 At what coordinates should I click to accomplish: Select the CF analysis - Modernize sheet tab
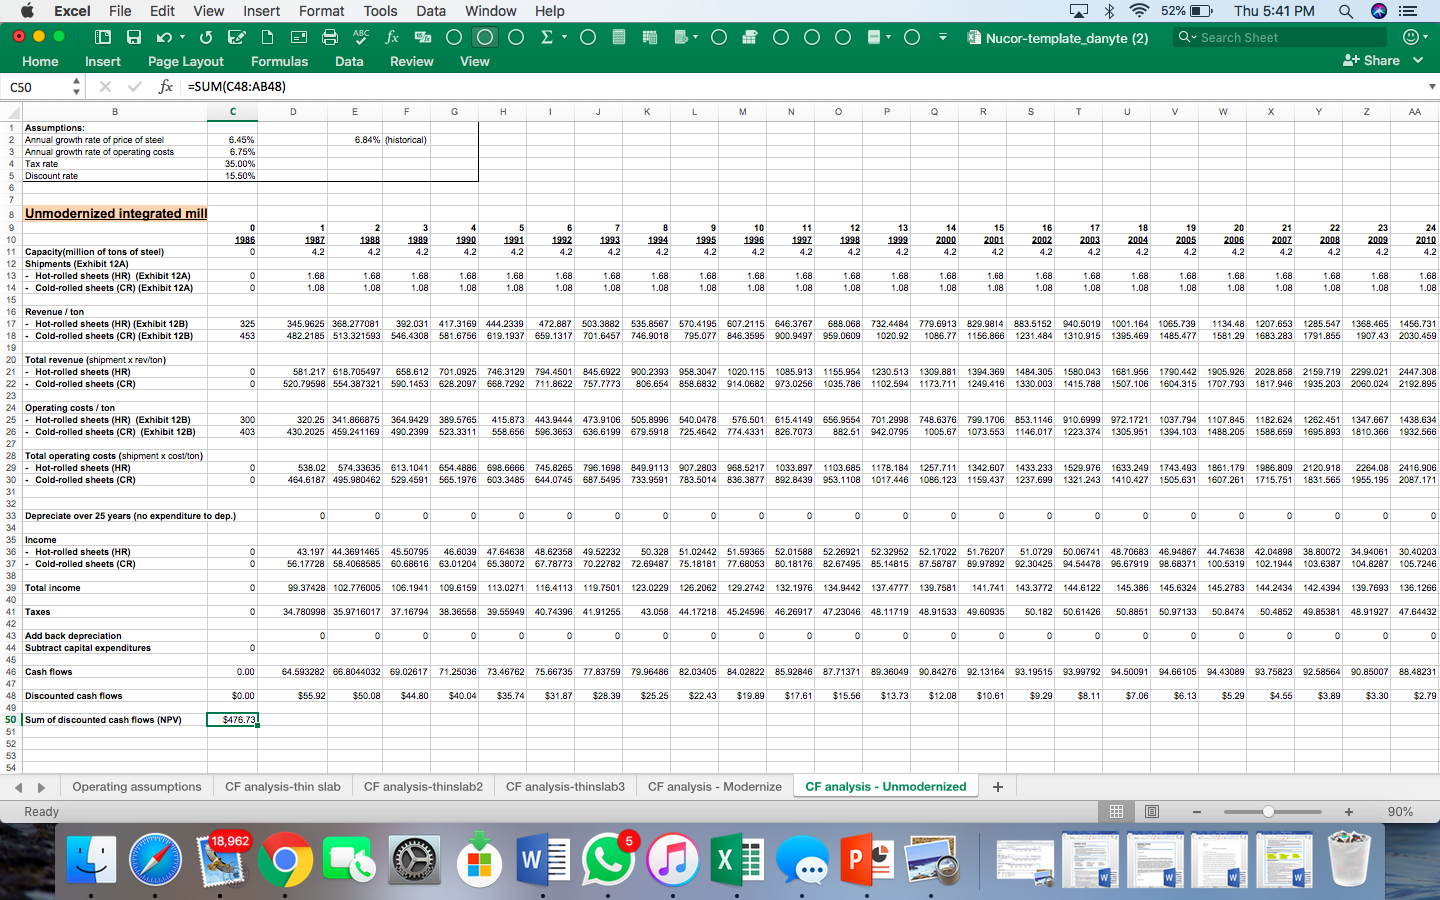click(714, 786)
